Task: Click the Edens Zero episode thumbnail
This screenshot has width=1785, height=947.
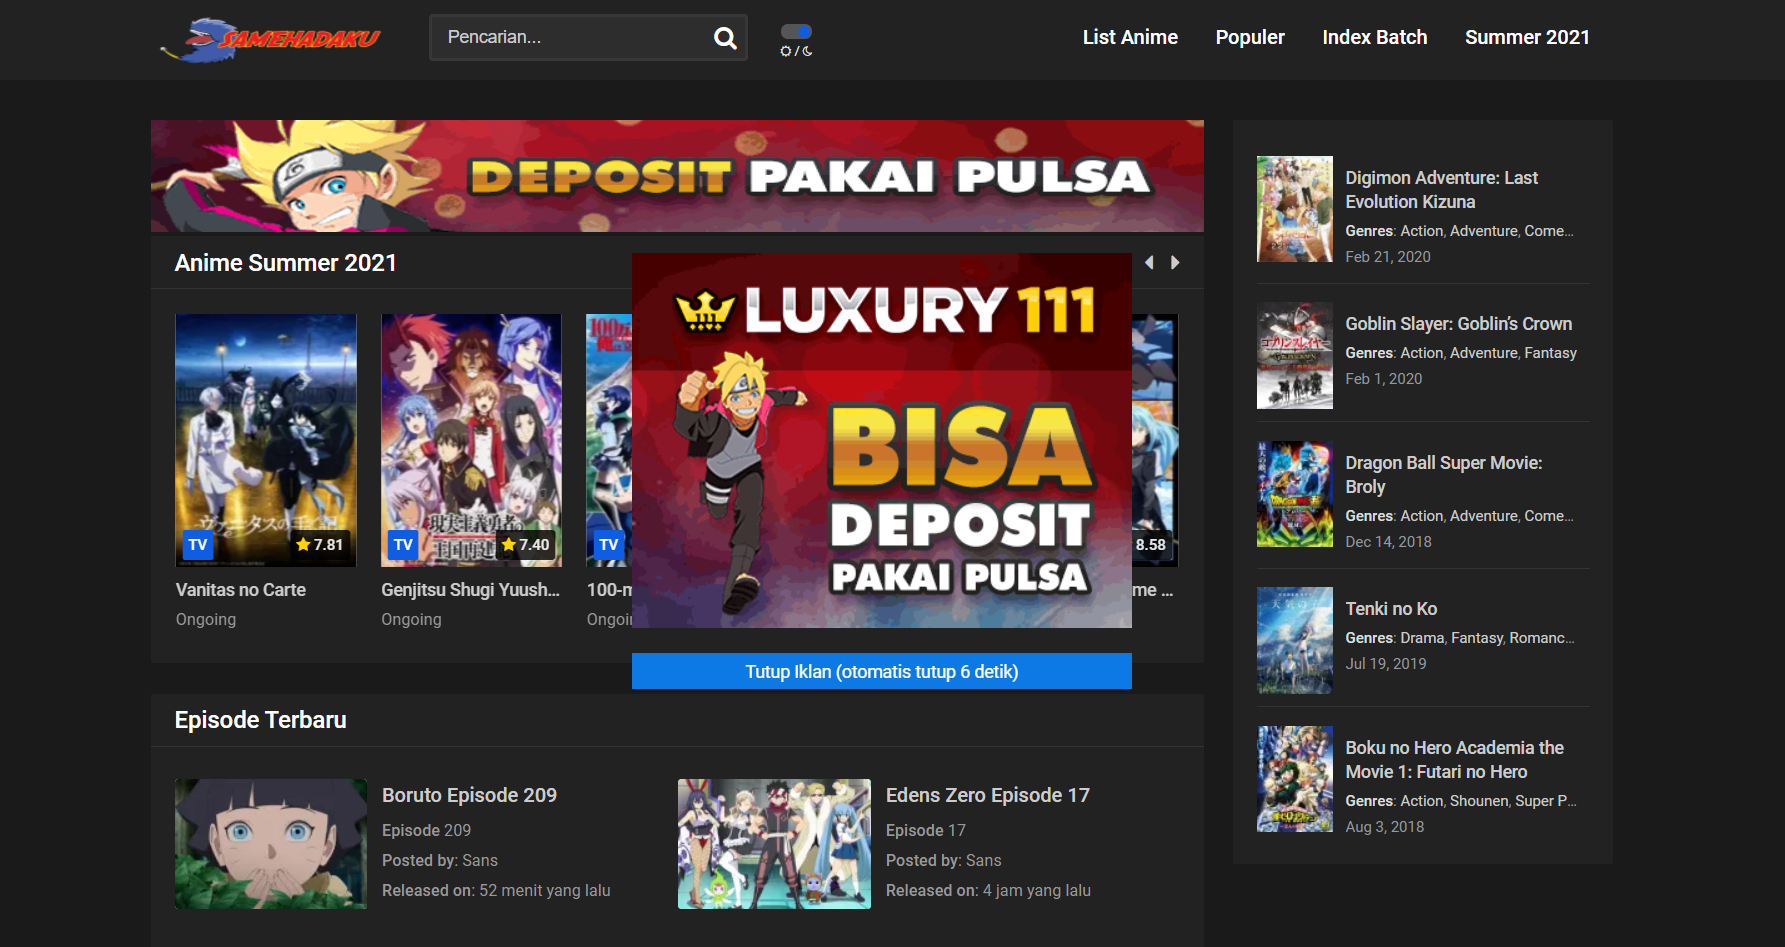Action: [774, 844]
